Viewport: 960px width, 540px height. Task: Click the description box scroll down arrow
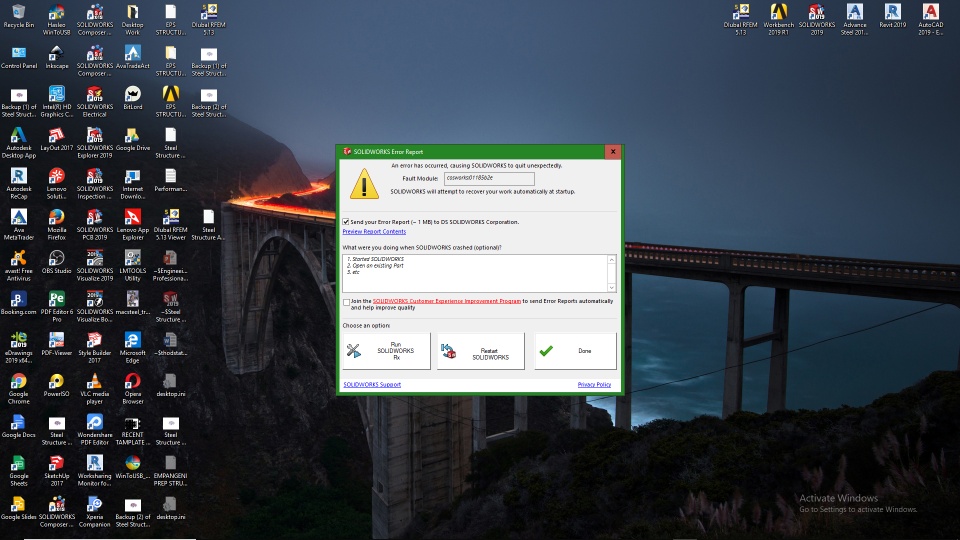(611, 288)
